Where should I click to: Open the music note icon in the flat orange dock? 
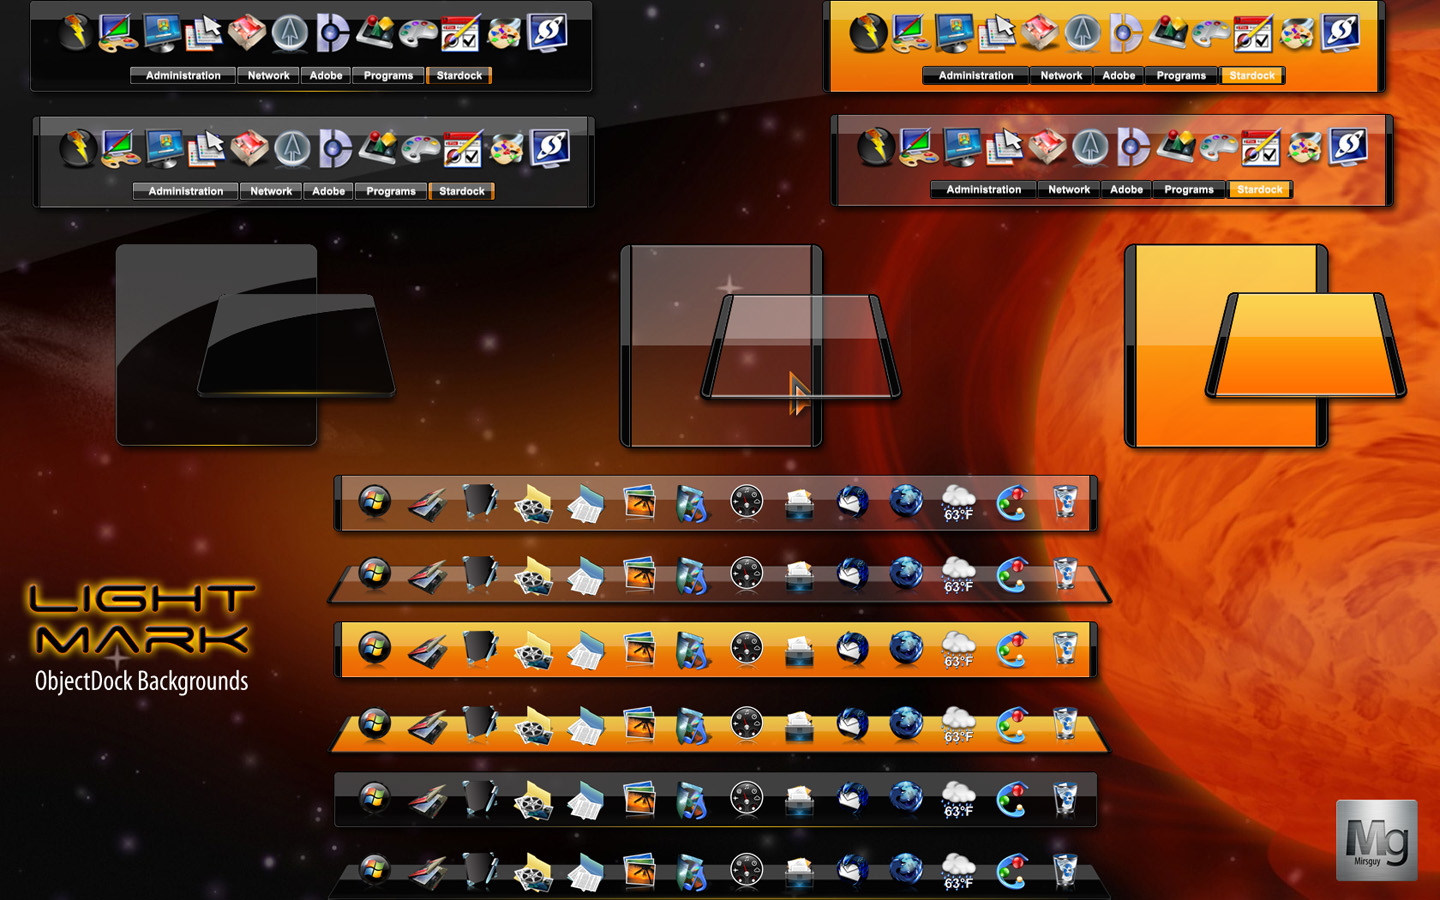coord(693,650)
